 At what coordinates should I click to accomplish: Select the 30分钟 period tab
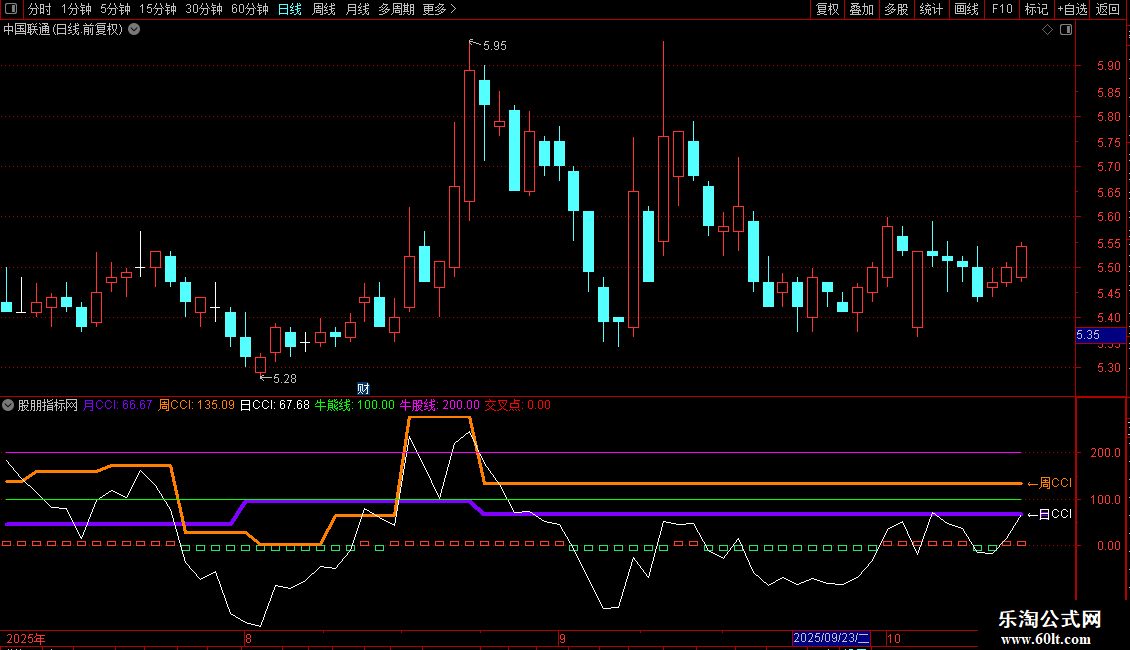(x=204, y=9)
